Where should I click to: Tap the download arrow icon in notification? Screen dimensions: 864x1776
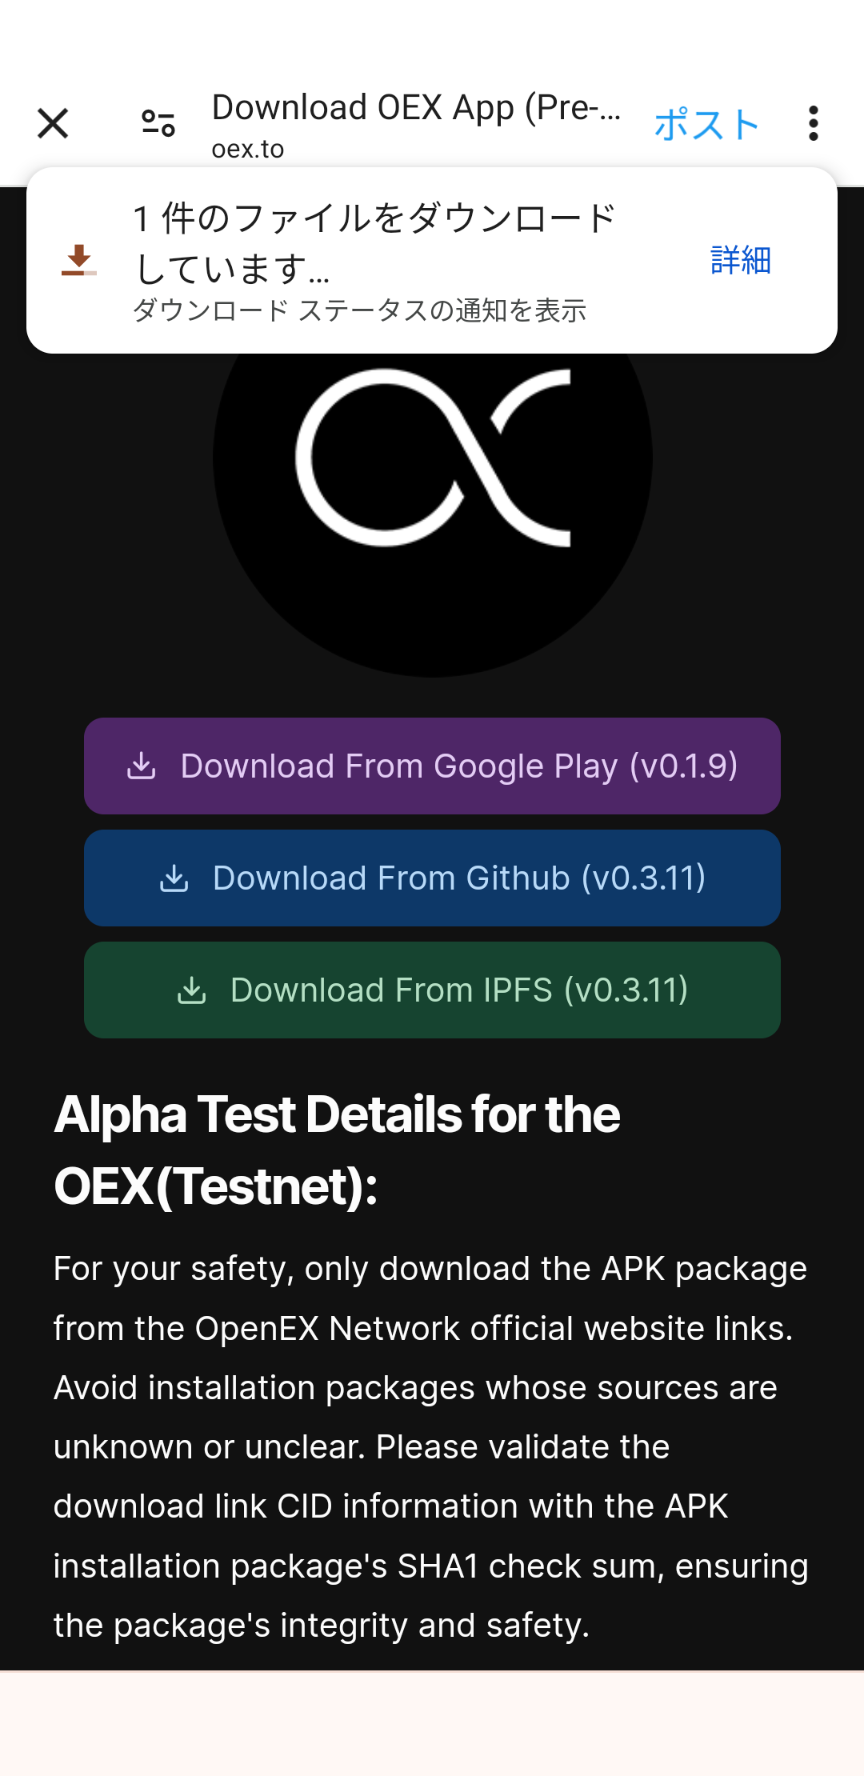click(x=78, y=260)
